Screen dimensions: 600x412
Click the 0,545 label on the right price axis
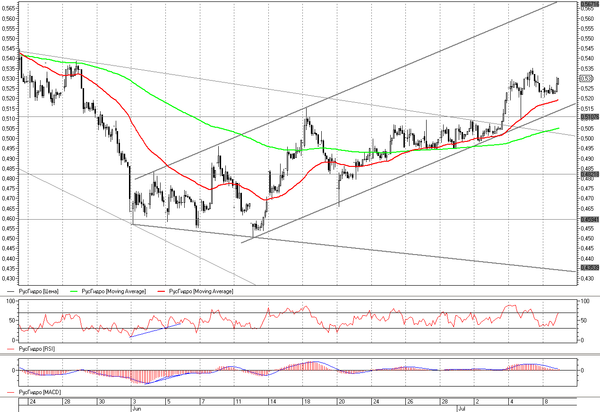click(x=587, y=49)
